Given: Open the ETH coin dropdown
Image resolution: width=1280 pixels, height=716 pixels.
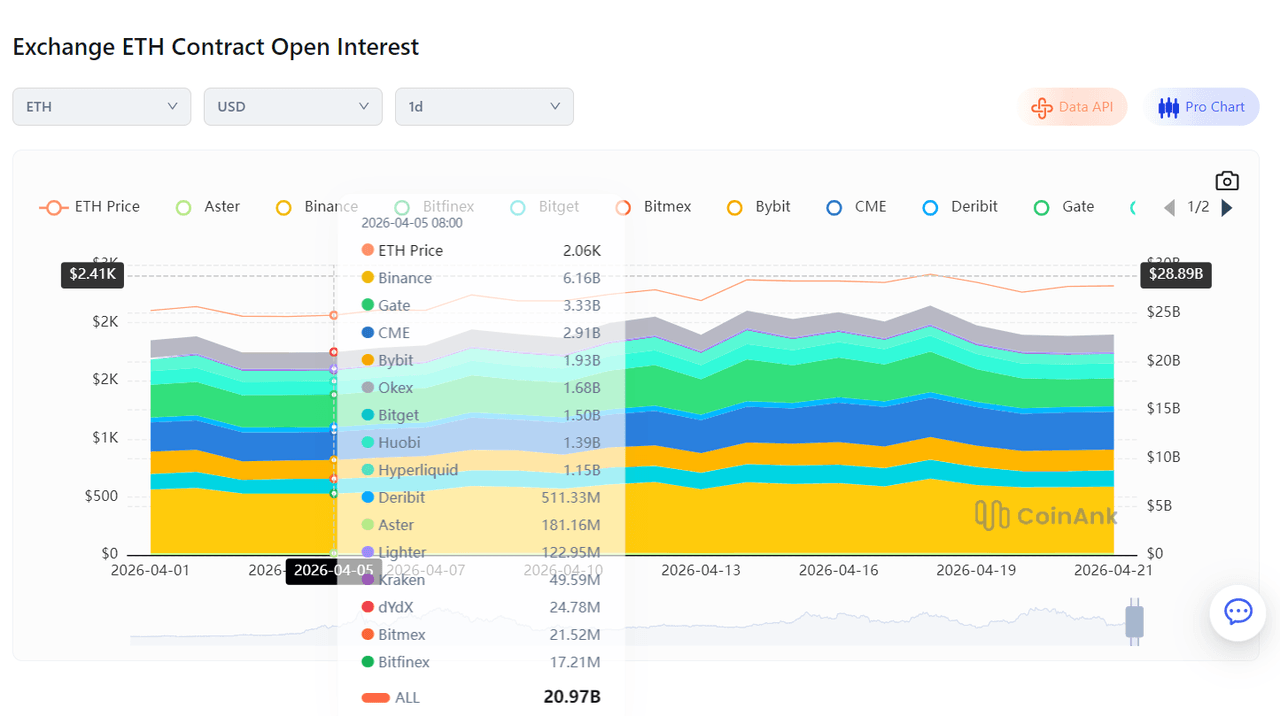Looking at the screenshot, I should click(101, 107).
